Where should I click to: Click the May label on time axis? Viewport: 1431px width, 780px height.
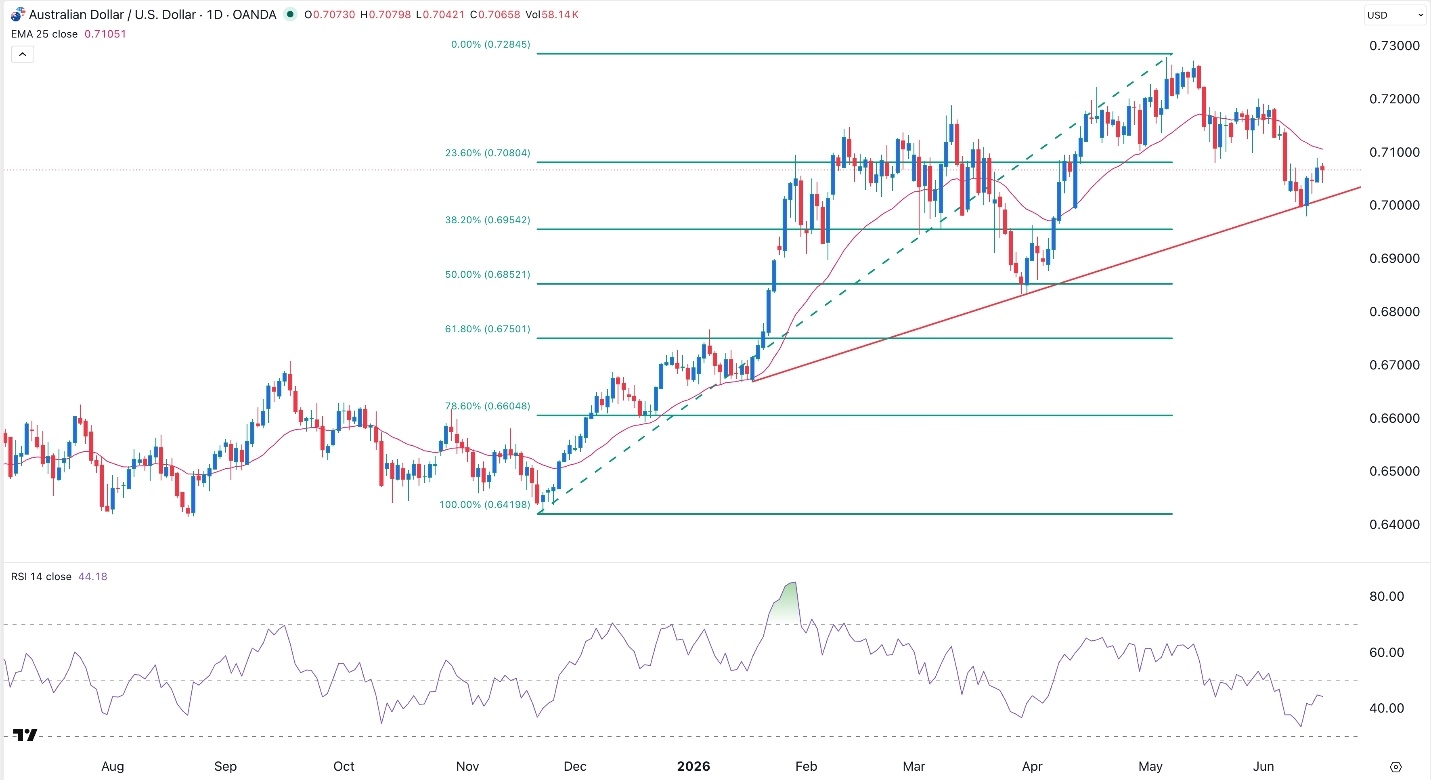click(1150, 767)
